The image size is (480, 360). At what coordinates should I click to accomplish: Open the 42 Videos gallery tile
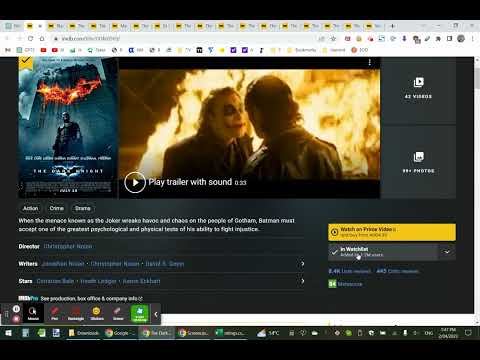(x=418, y=91)
